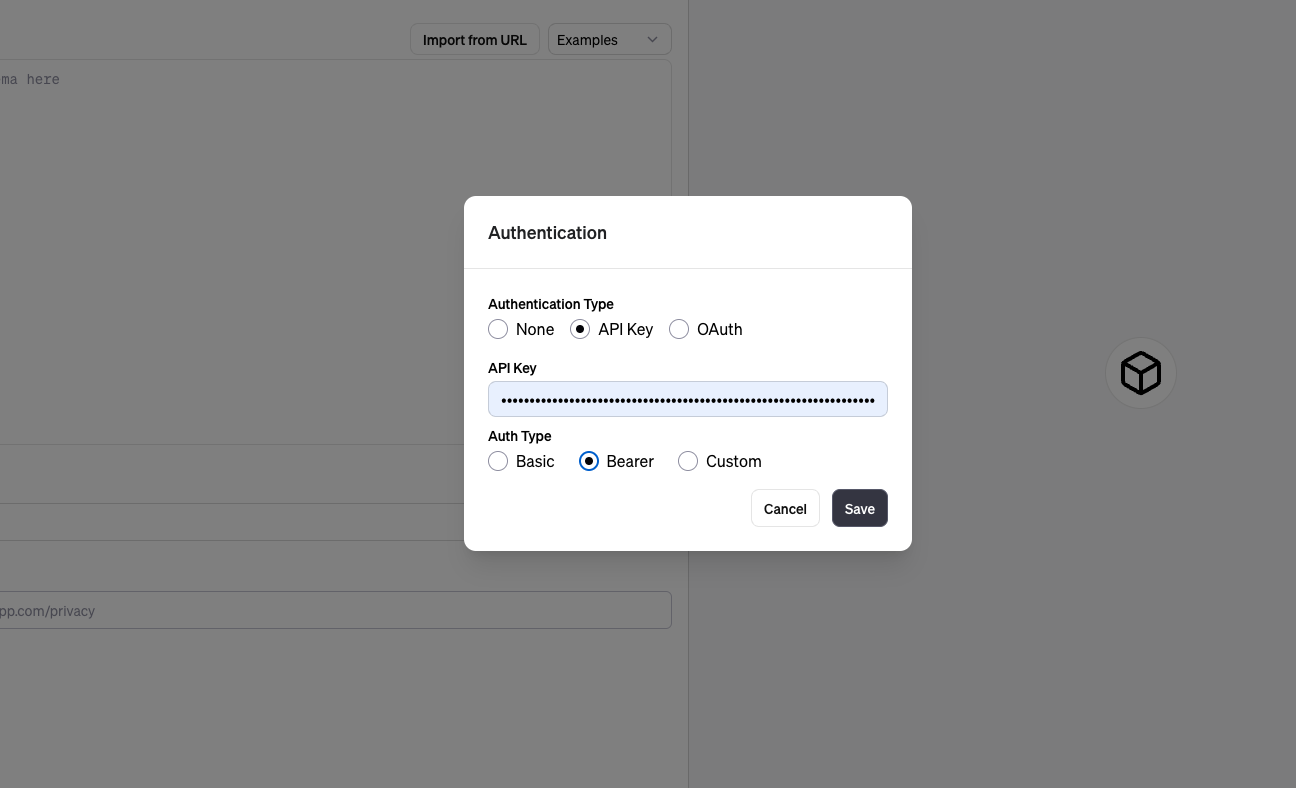Cancel the Authentication dialog
The width and height of the screenshot is (1296, 788).
pyautogui.click(x=785, y=508)
